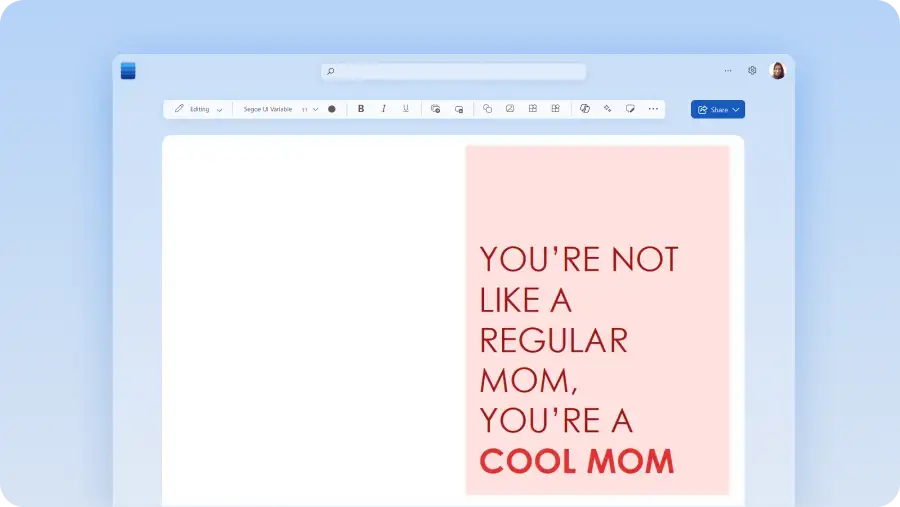This screenshot has height=507, width=900.
Task: Click the second grid icon
Action: 556,109
